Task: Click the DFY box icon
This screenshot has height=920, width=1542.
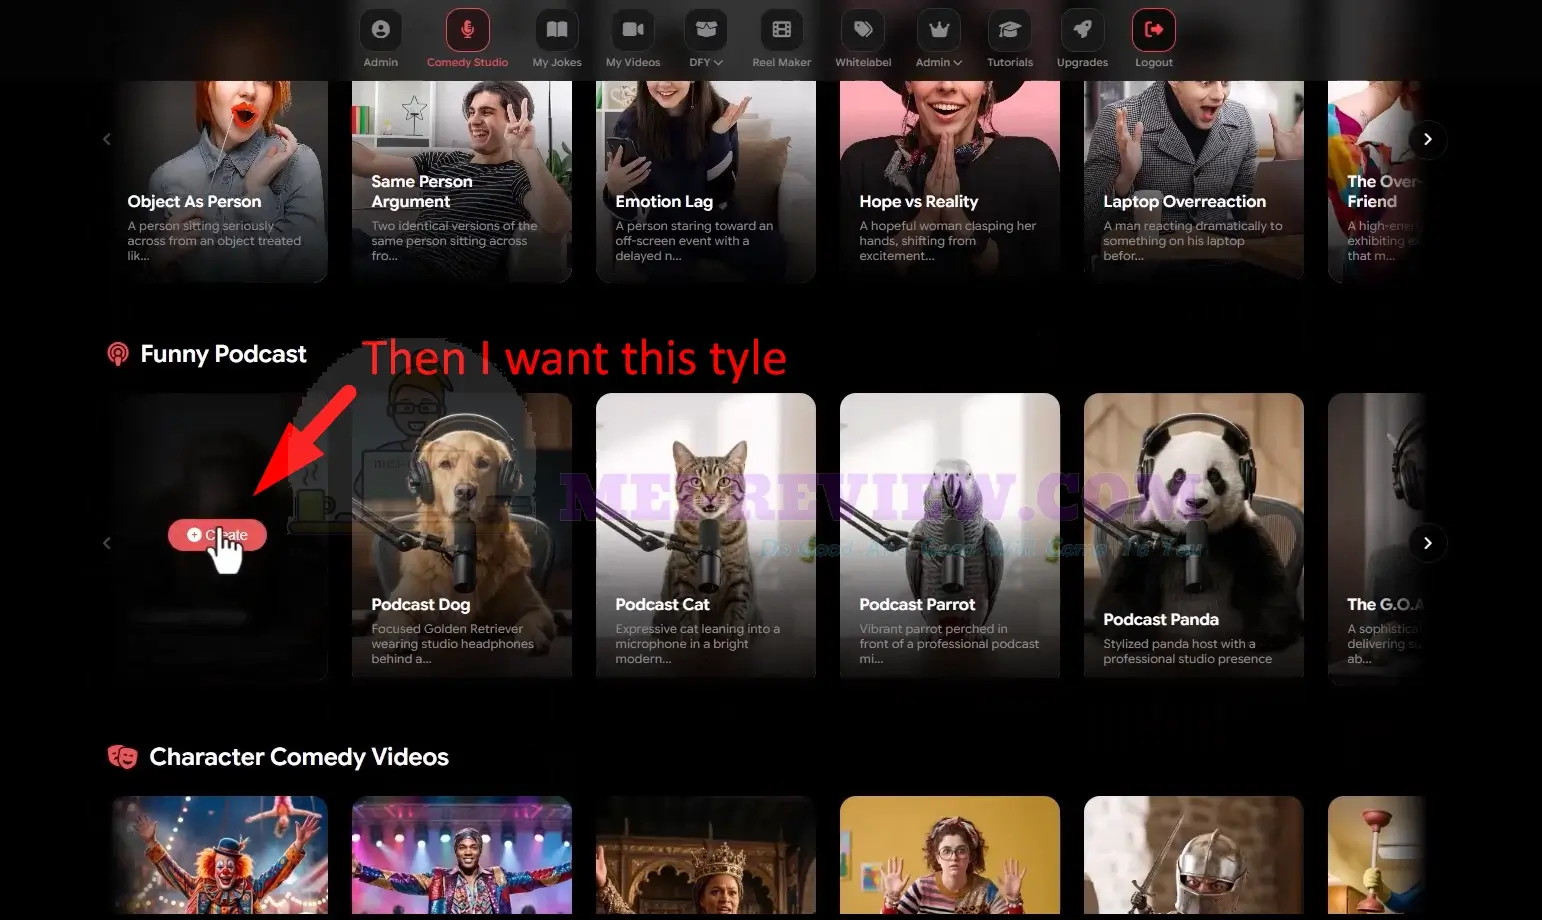Action: click(x=706, y=30)
